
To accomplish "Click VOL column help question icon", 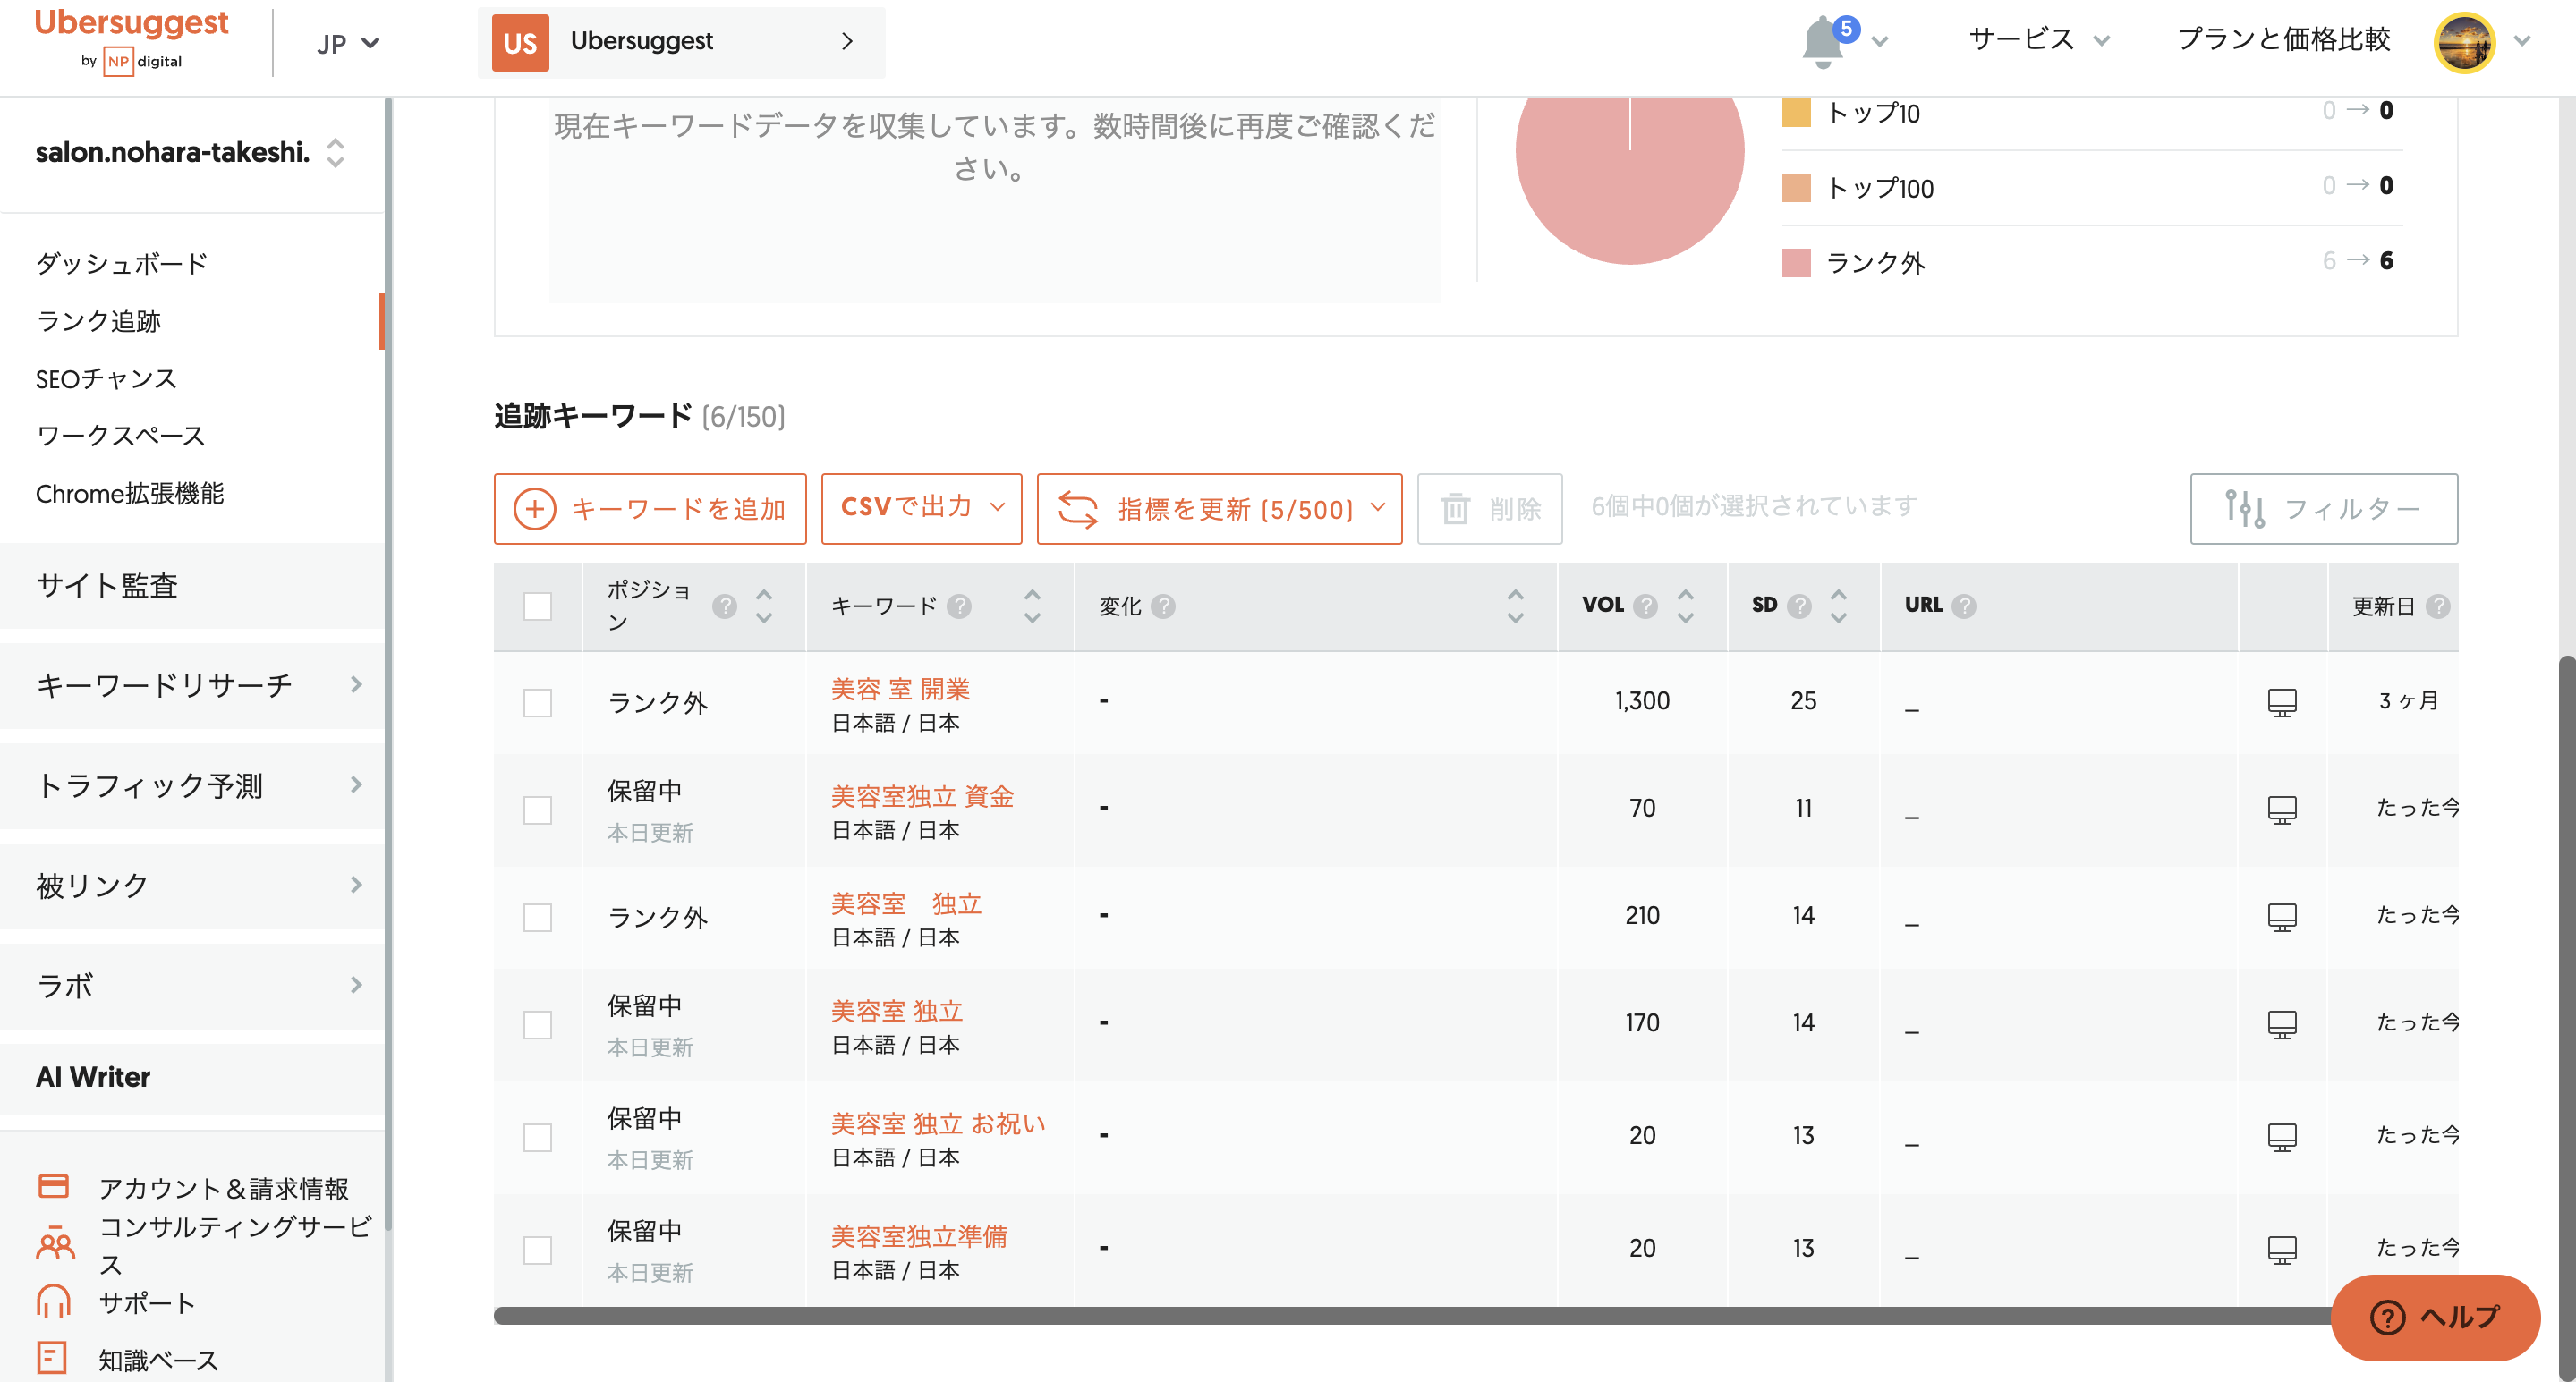I will pyautogui.click(x=1645, y=606).
